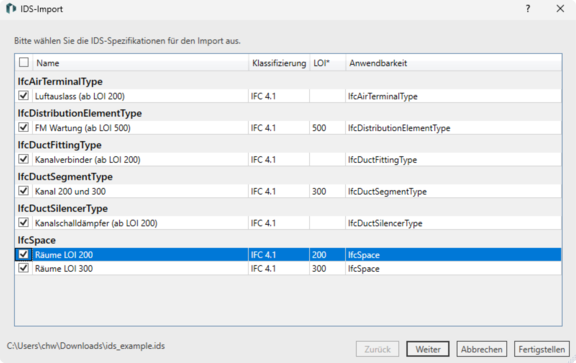Click IfcDuctFittingType in Anwendbarkeit column

point(382,160)
